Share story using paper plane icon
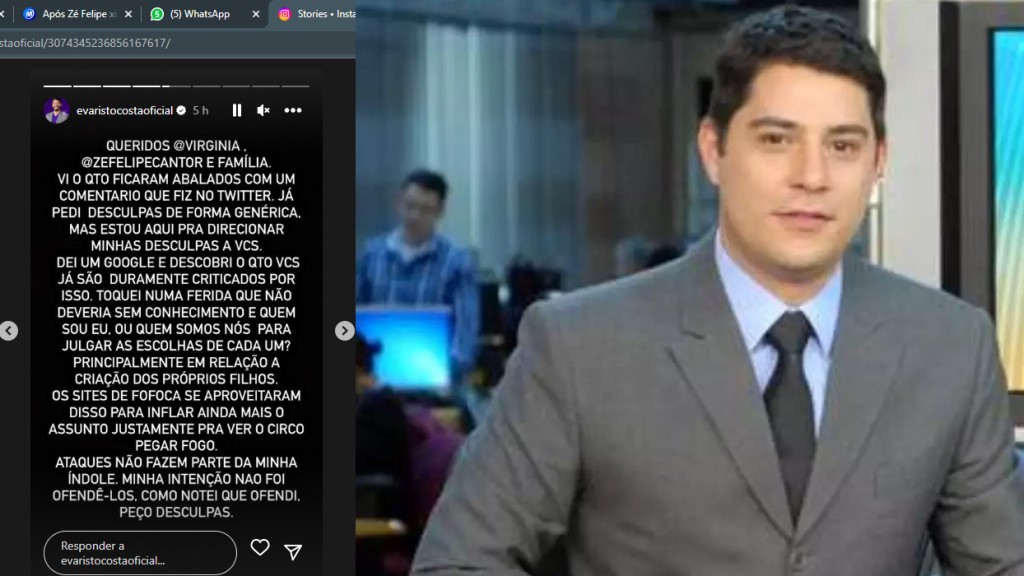Screen dimensions: 1024x576 tap(293, 552)
